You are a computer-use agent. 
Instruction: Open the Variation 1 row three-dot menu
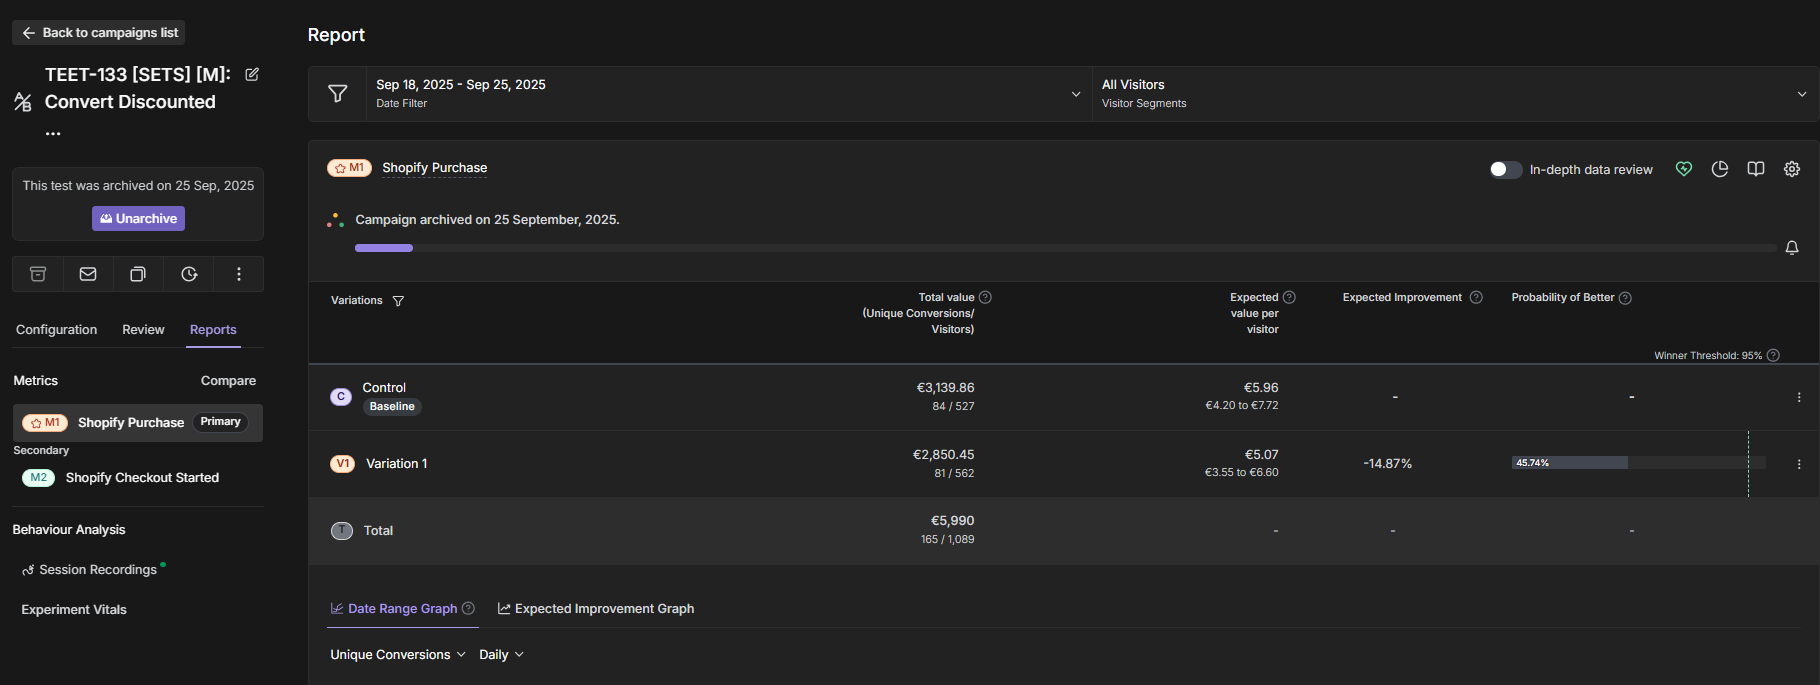tap(1799, 464)
